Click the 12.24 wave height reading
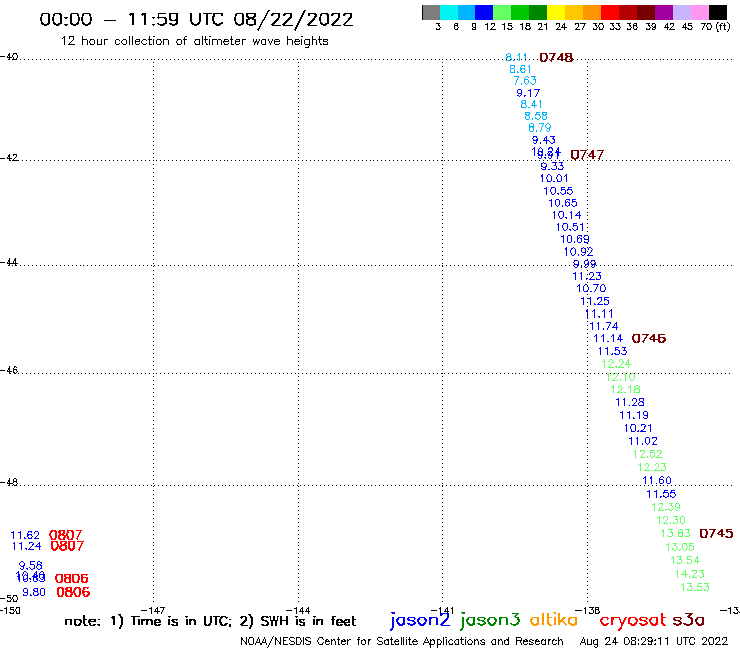740x650 pixels. 616,364
